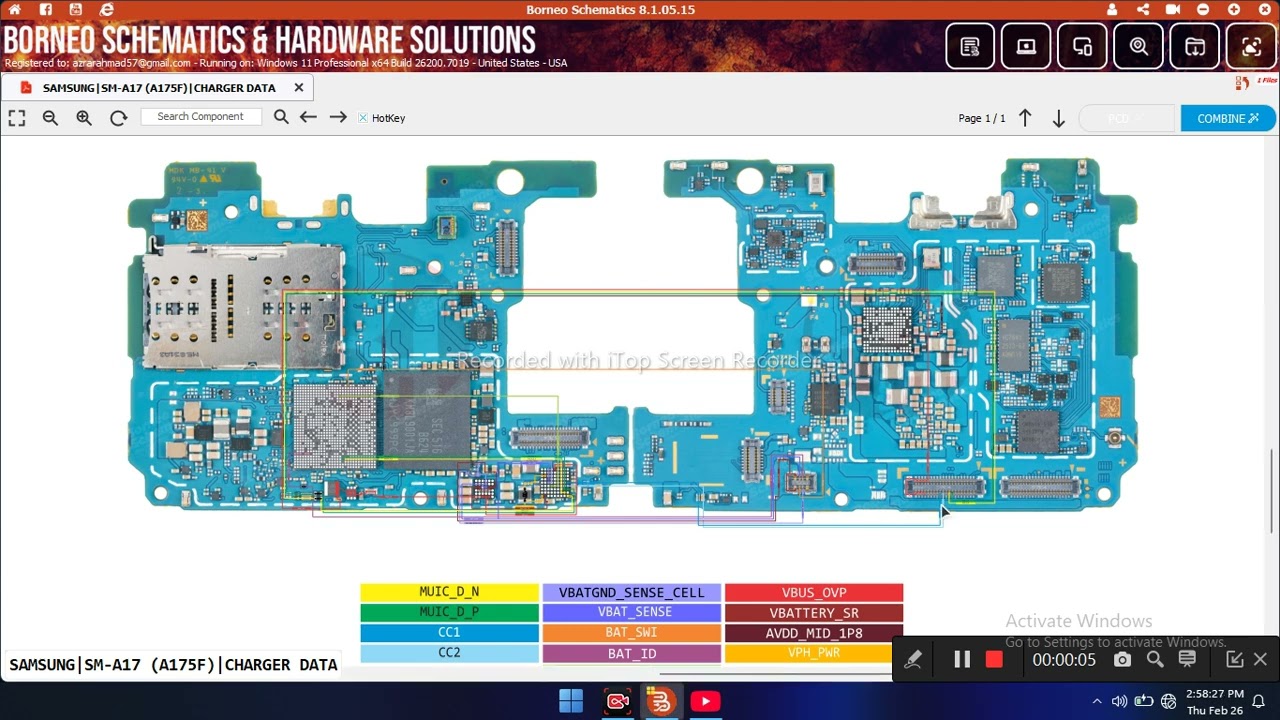This screenshot has height=720, width=1280.
Task: Open the multi-device icon in header
Action: point(1082,46)
